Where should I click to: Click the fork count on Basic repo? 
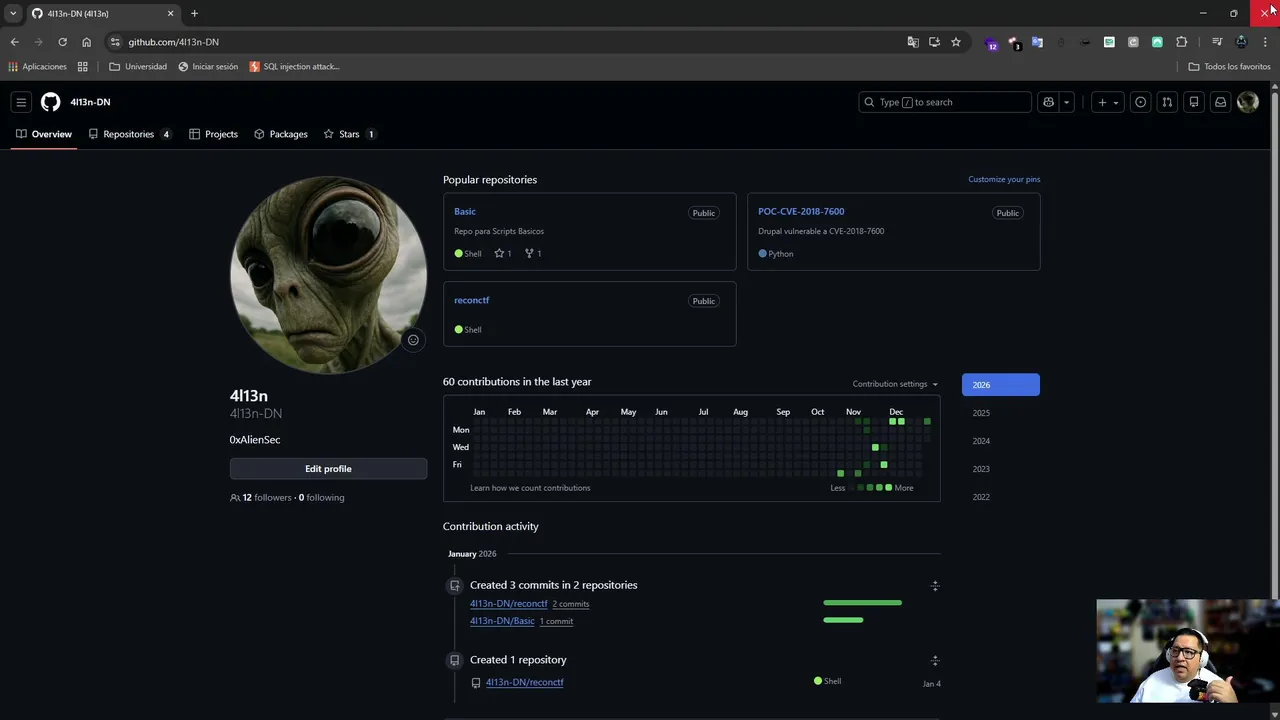[x=533, y=253]
